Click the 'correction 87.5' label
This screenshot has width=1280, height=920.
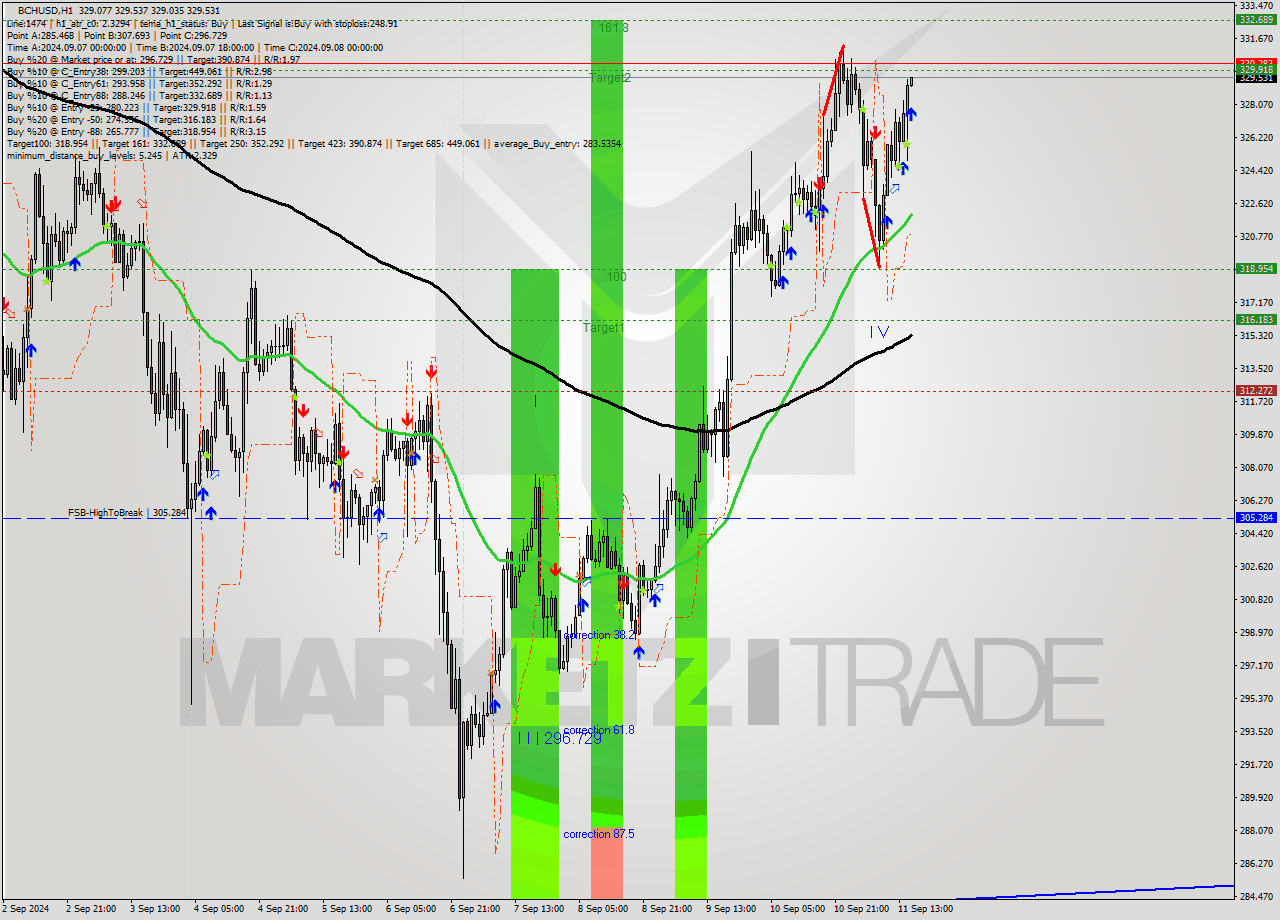(x=598, y=834)
